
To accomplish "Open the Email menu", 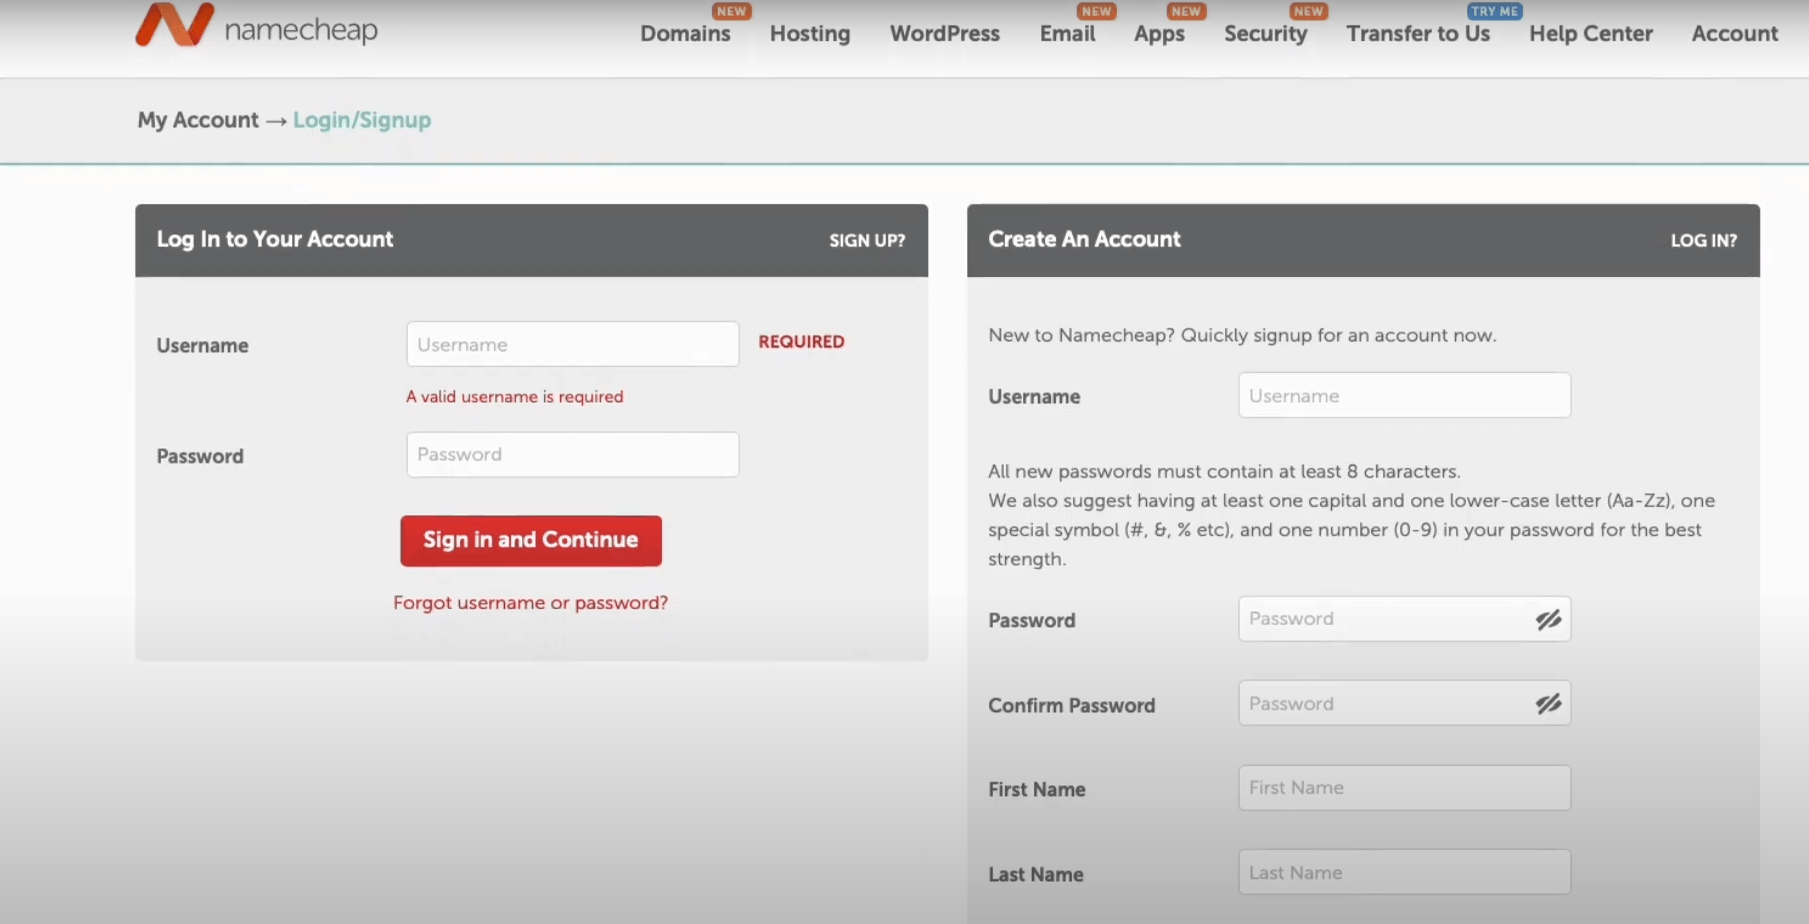I will point(1067,33).
